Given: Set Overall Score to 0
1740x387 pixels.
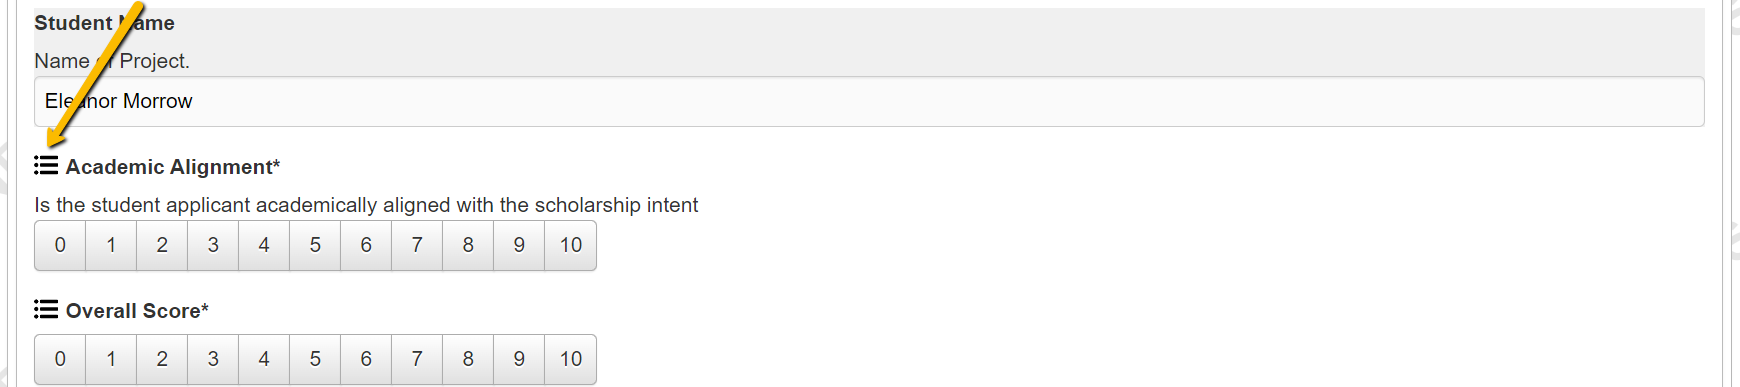Looking at the screenshot, I should 60,360.
